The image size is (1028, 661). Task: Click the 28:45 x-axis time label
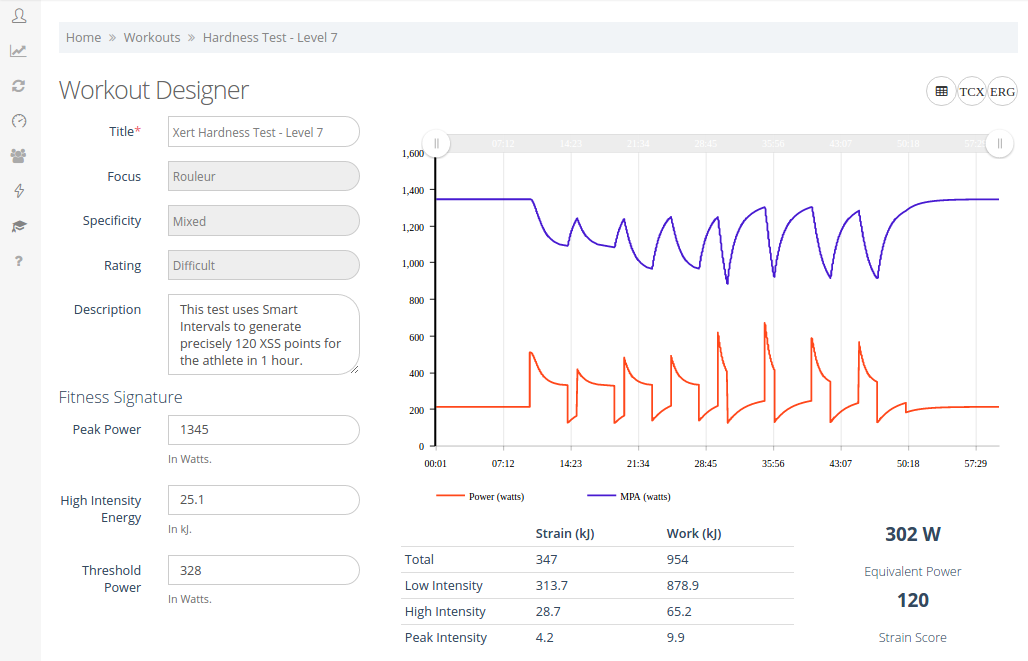point(705,464)
